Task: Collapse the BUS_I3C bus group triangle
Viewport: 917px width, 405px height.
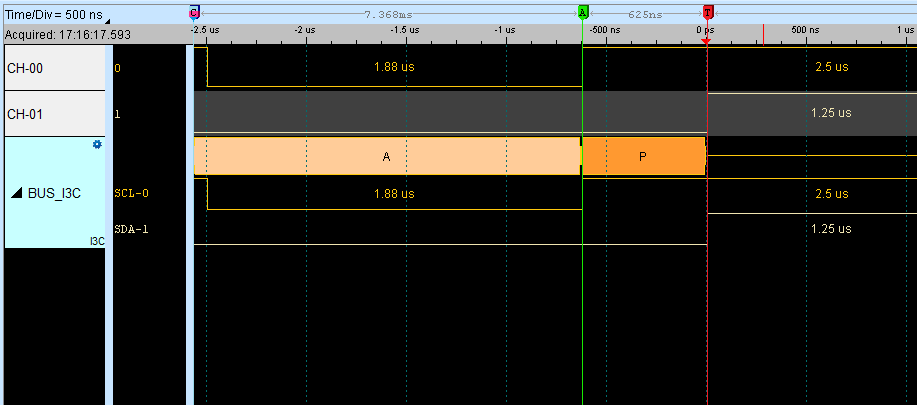Action: click(16, 194)
